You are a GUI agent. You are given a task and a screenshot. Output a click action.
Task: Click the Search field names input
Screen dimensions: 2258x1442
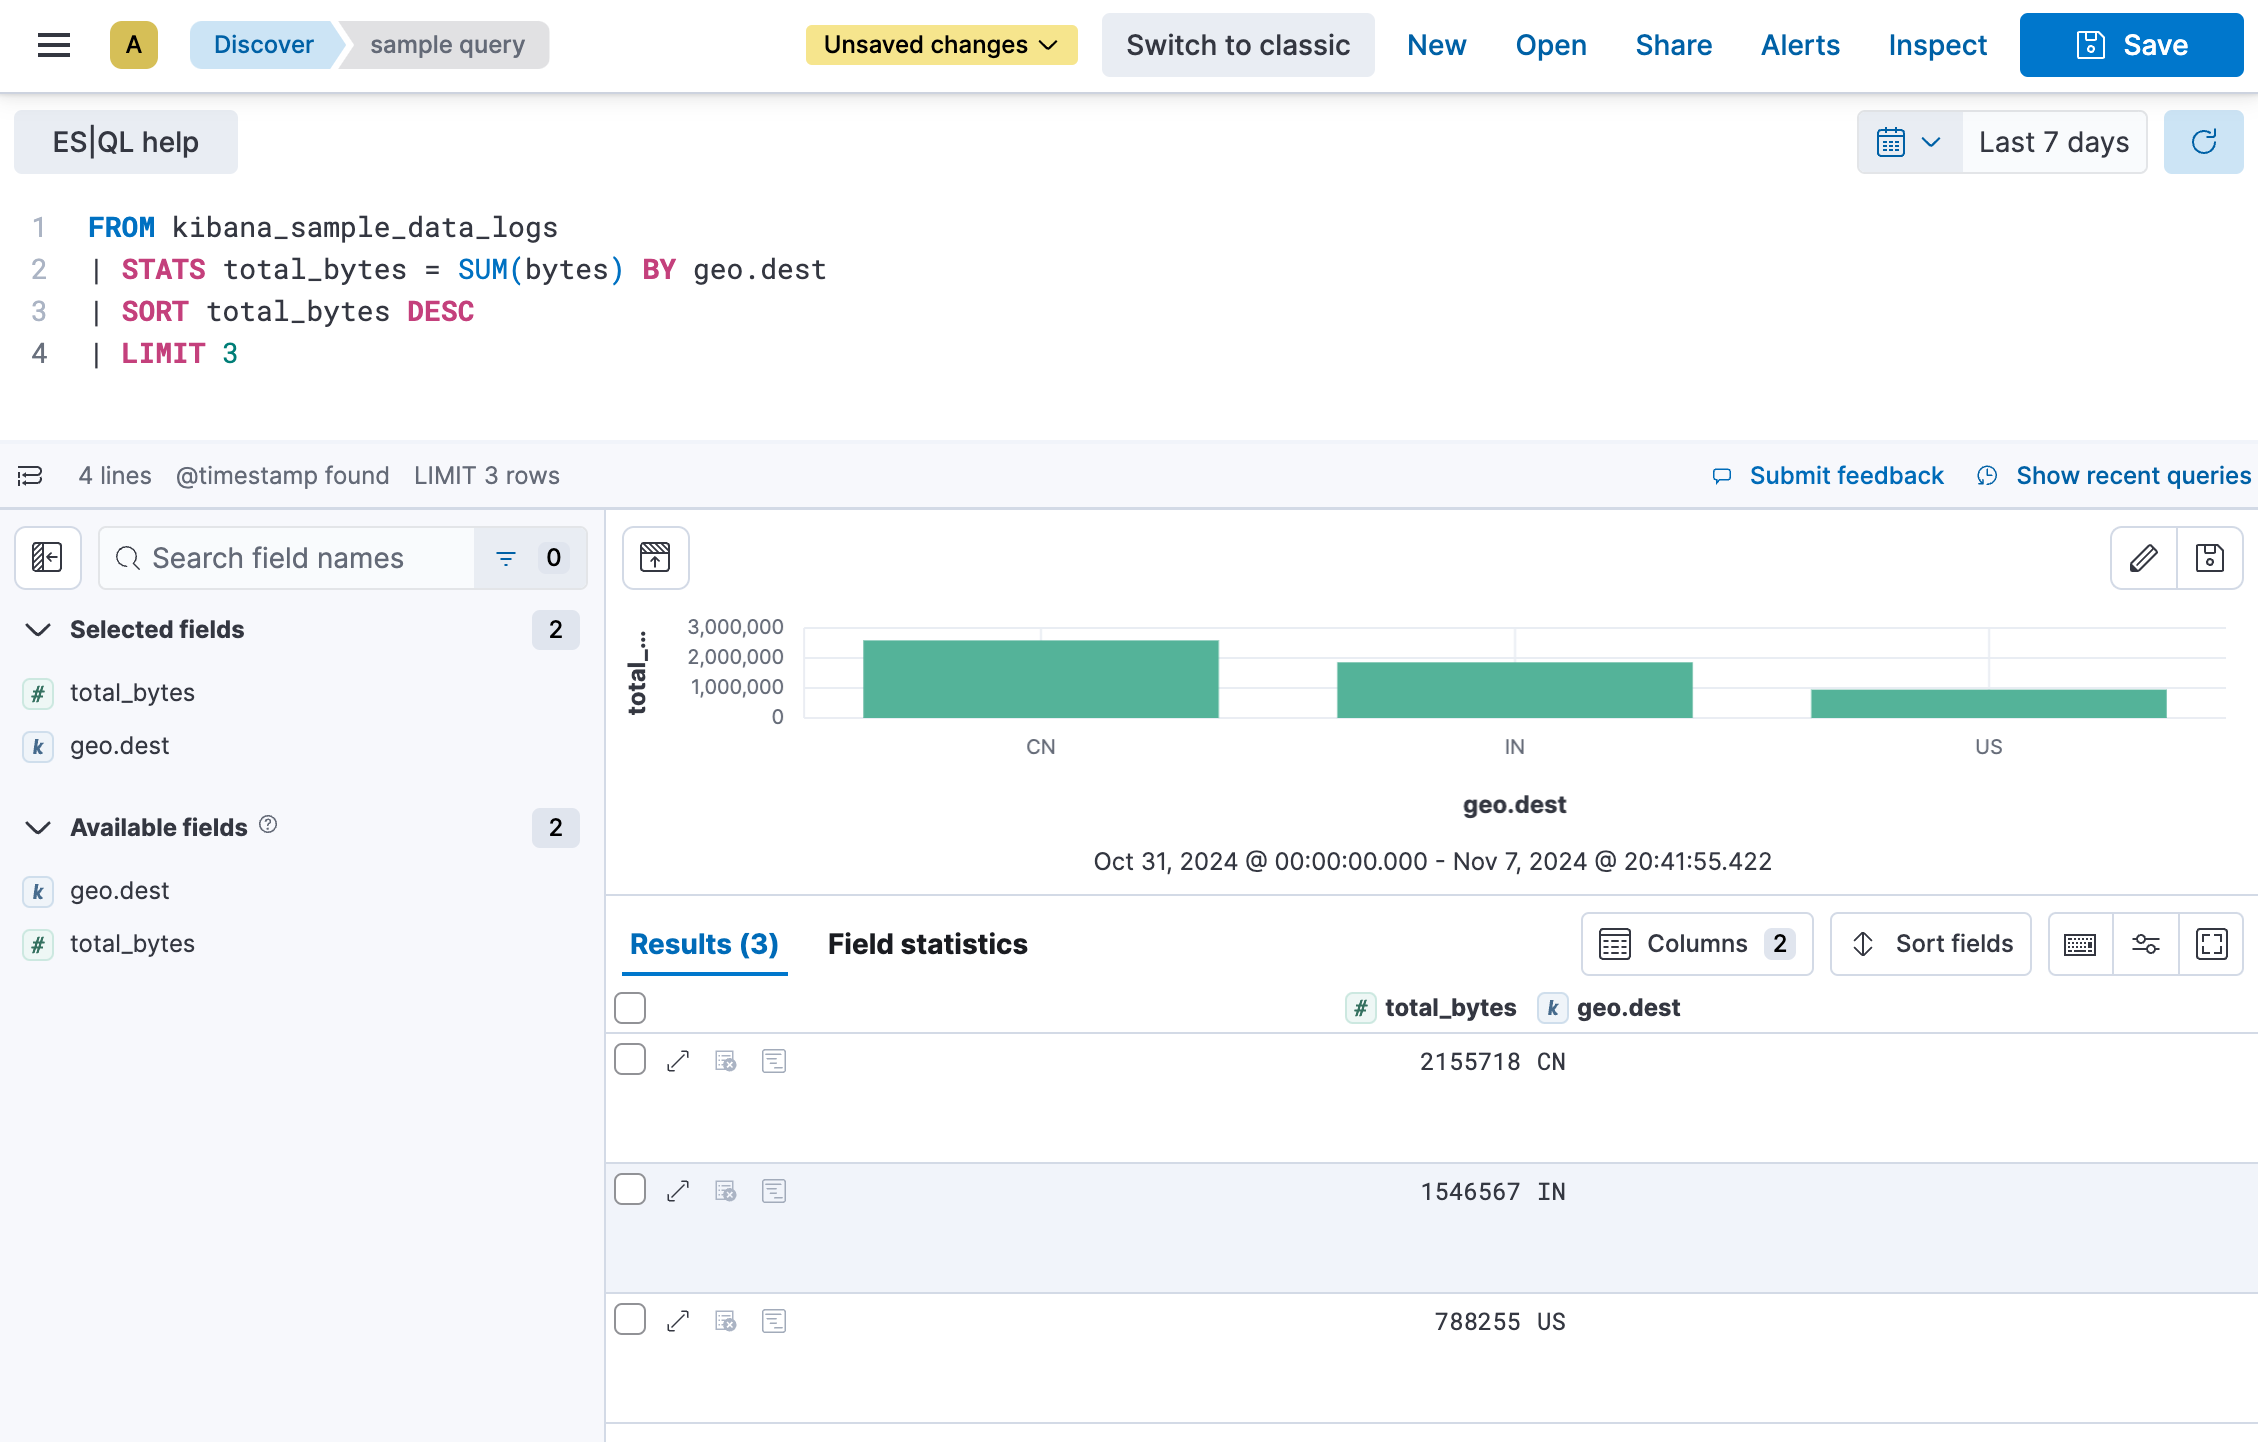(290, 558)
